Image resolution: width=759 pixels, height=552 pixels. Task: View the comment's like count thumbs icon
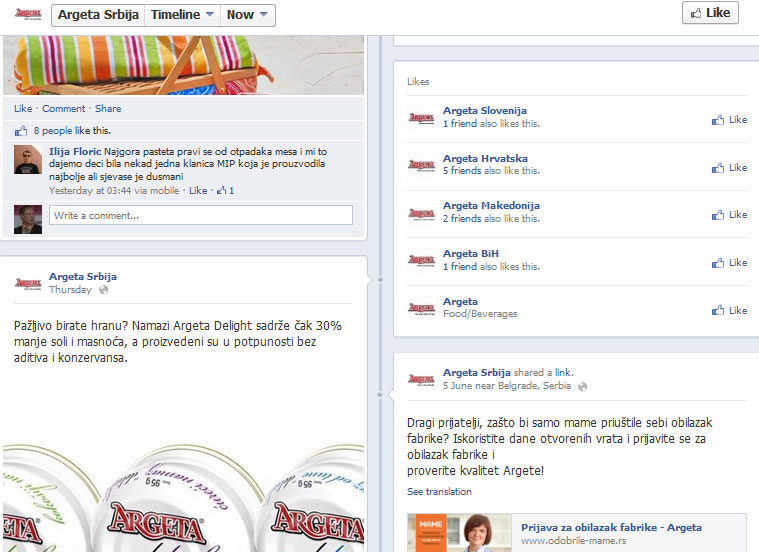pos(222,190)
